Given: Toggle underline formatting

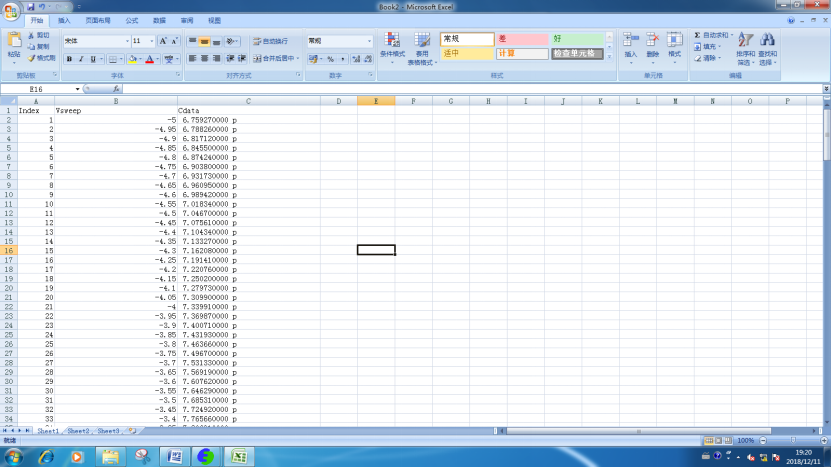Looking at the screenshot, I should 93,59.
